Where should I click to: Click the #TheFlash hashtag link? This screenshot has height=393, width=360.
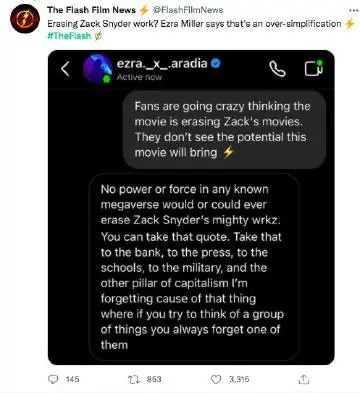point(69,36)
